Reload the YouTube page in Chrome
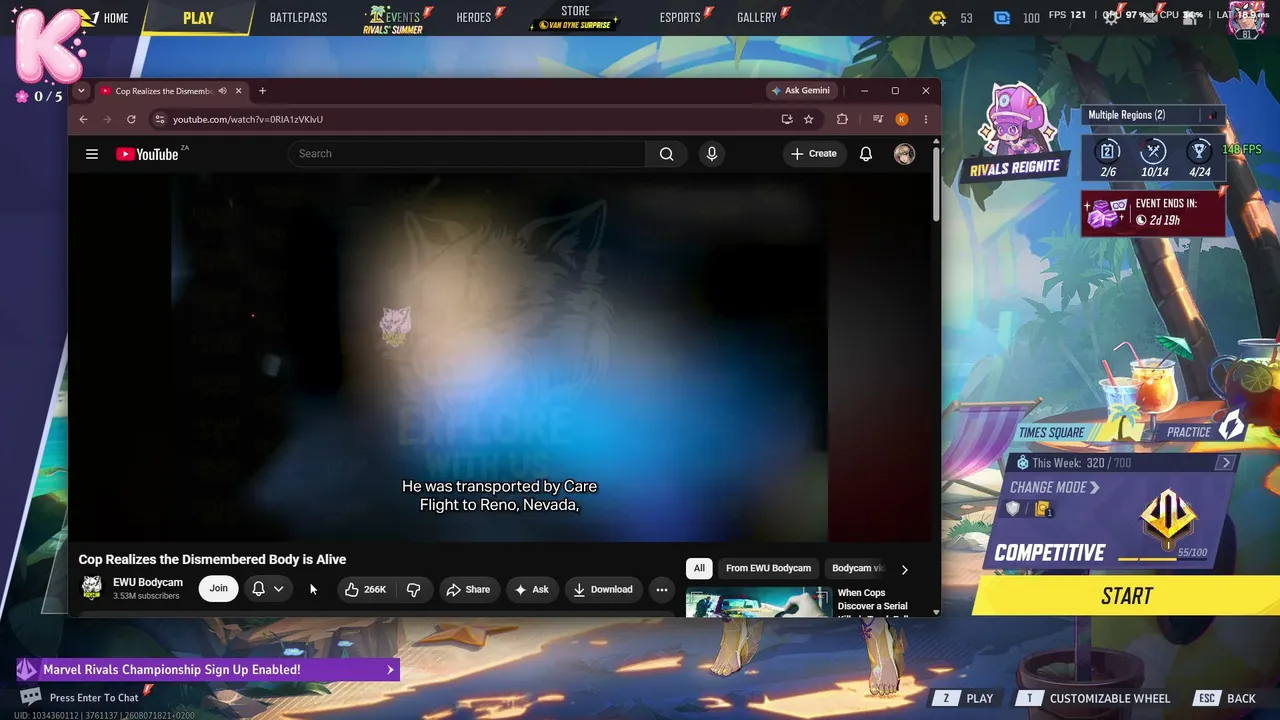Screen dimensions: 1280x720 [131, 119]
